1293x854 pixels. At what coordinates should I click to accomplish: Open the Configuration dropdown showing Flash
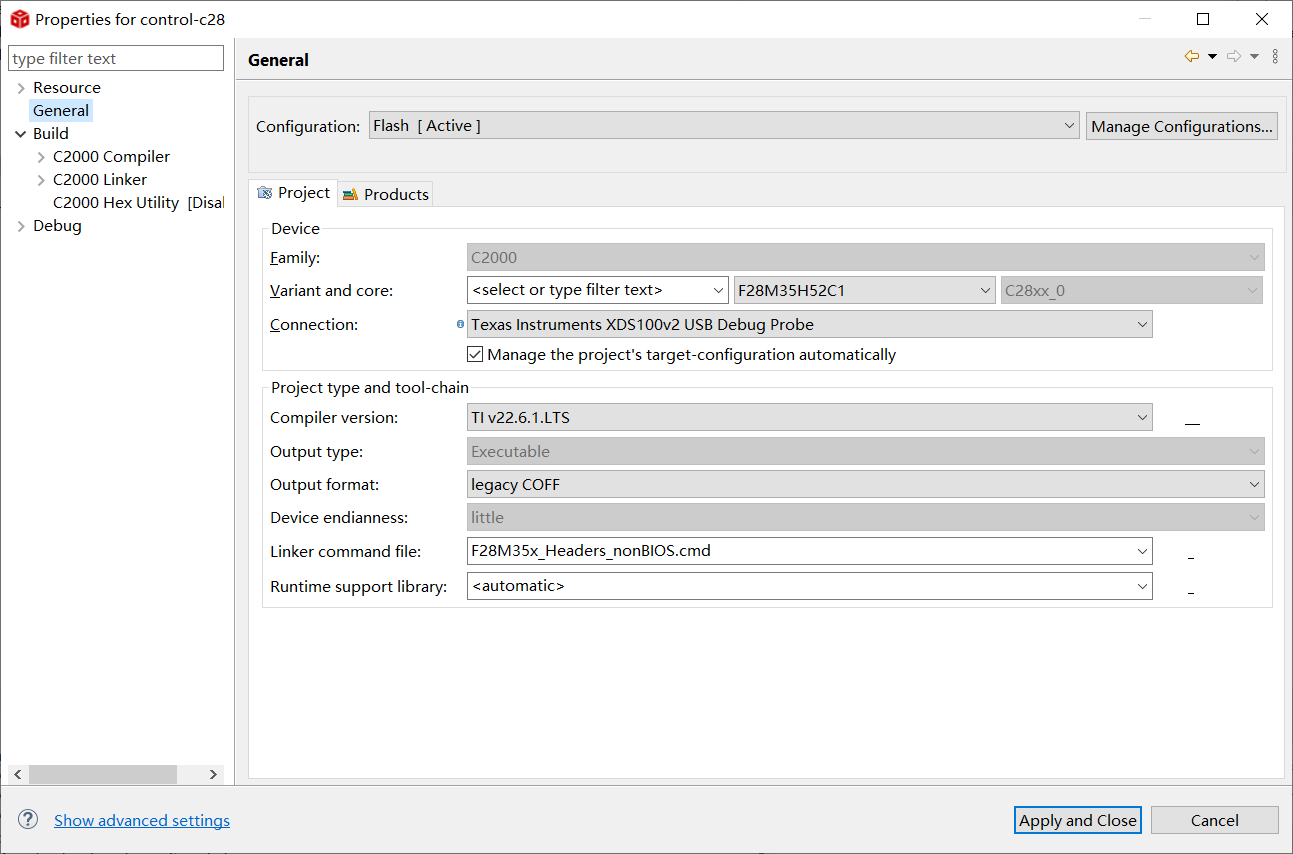coord(724,126)
